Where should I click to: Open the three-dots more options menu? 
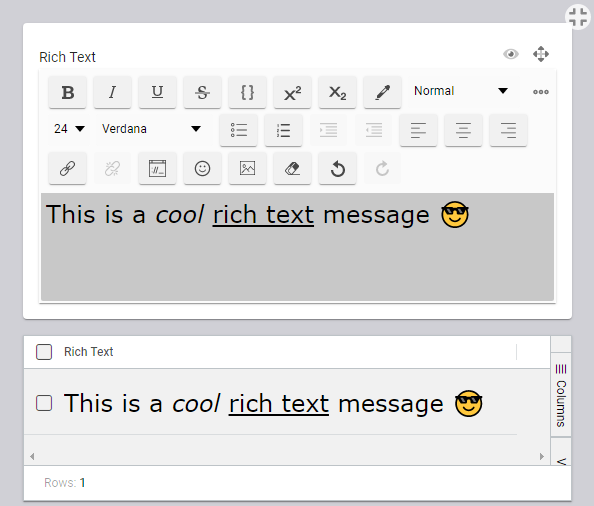pos(541,92)
